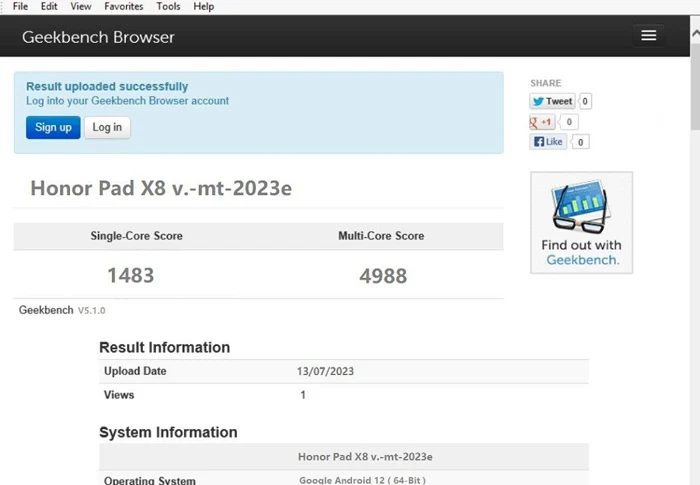Viewport: 700px width, 485px height.
Task: Click the SHARE label
Action: [x=546, y=83]
